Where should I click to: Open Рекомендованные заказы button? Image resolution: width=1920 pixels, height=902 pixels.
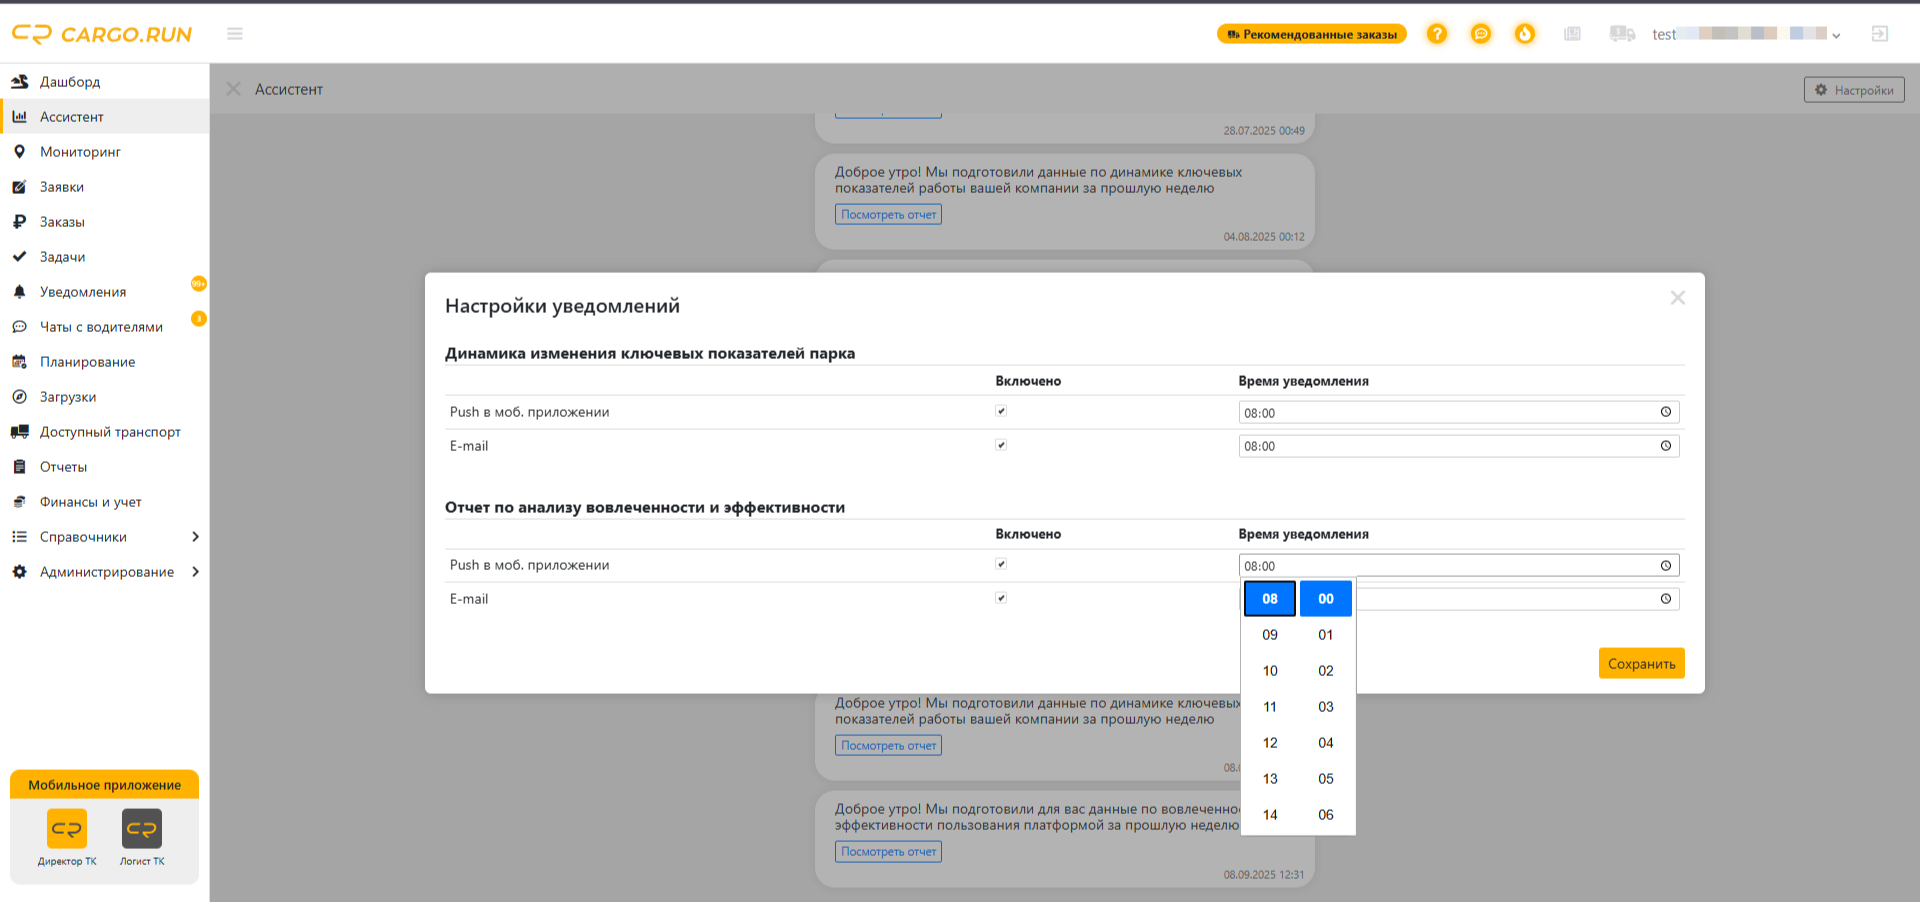(1311, 34)
